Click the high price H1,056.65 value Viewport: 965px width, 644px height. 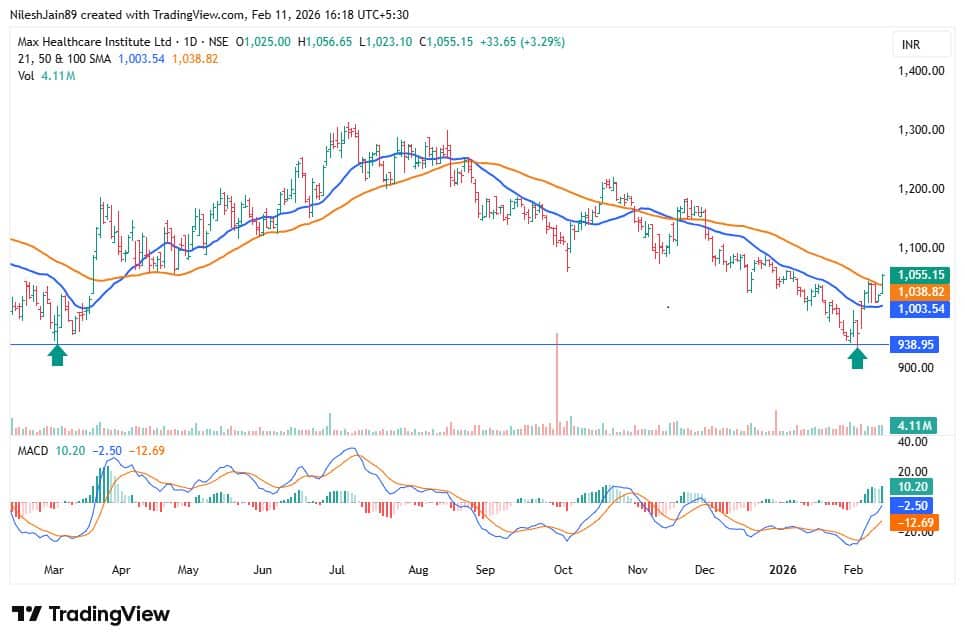point(325,42)
